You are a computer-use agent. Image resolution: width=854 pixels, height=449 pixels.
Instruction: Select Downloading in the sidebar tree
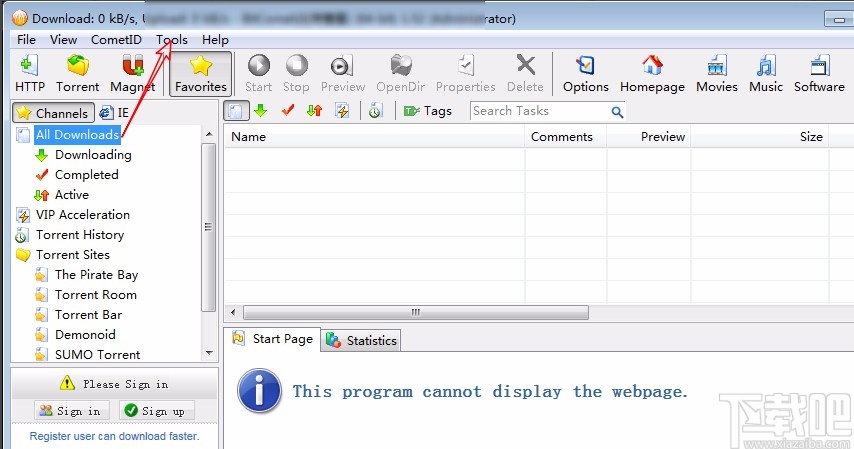(x=93, y=155)
